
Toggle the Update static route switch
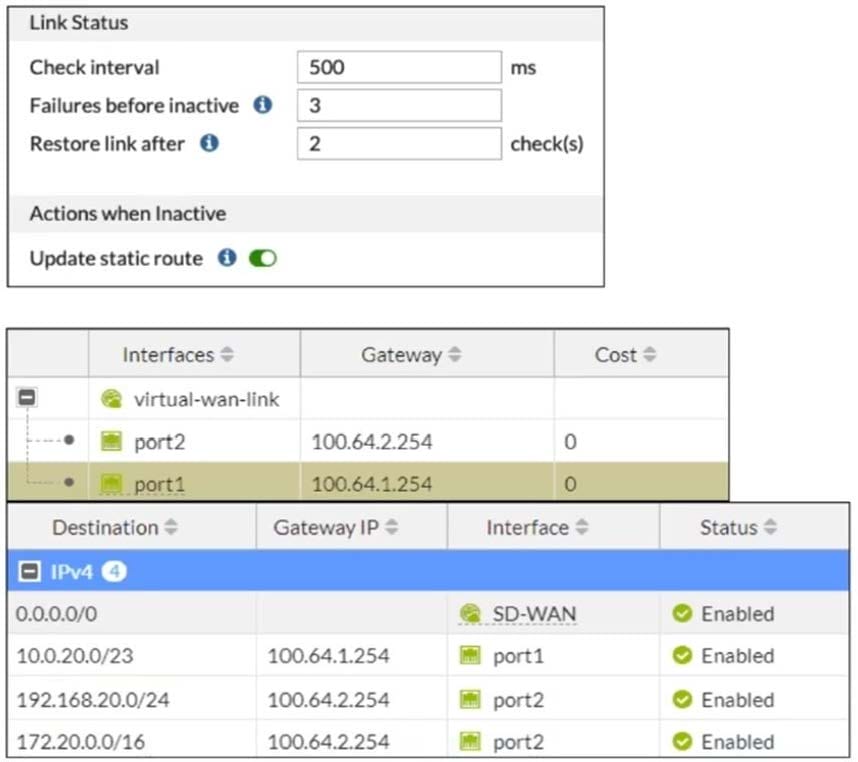[x=263, y=258]
